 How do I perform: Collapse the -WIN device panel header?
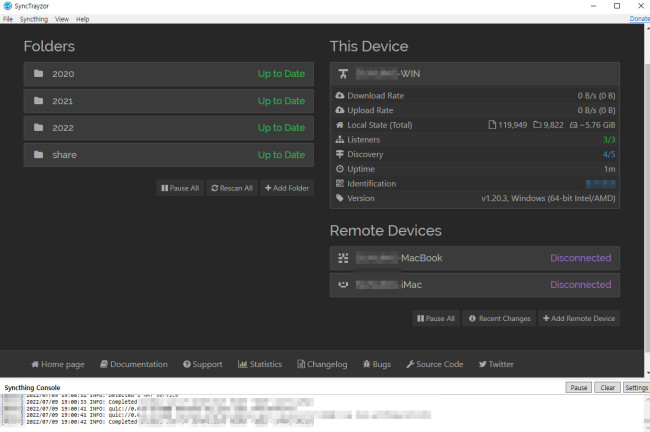click(x=475, y=74)
